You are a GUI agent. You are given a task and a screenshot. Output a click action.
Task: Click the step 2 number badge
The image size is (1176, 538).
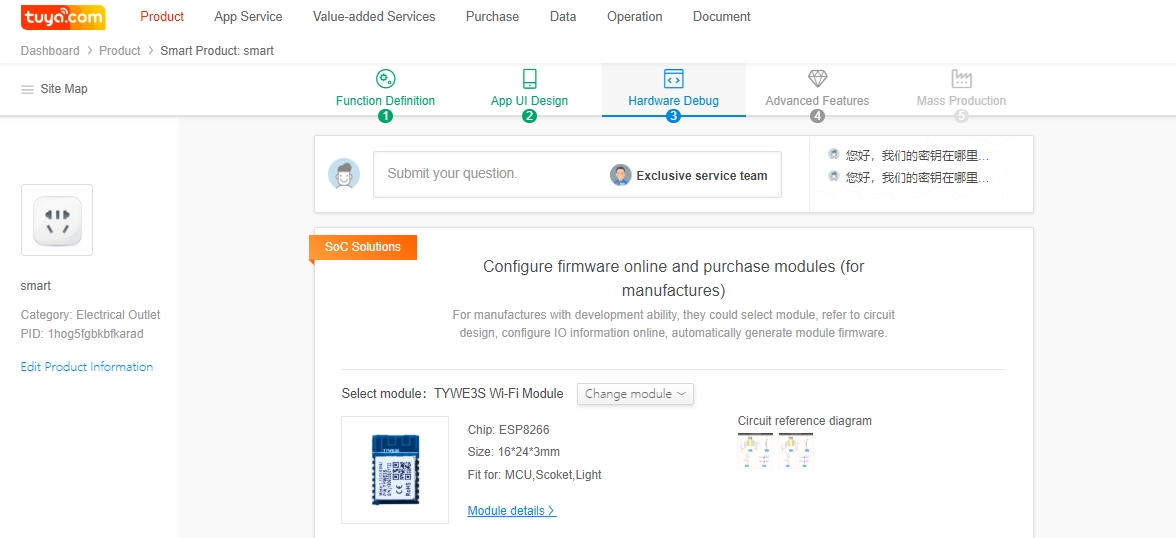point(530,116)
